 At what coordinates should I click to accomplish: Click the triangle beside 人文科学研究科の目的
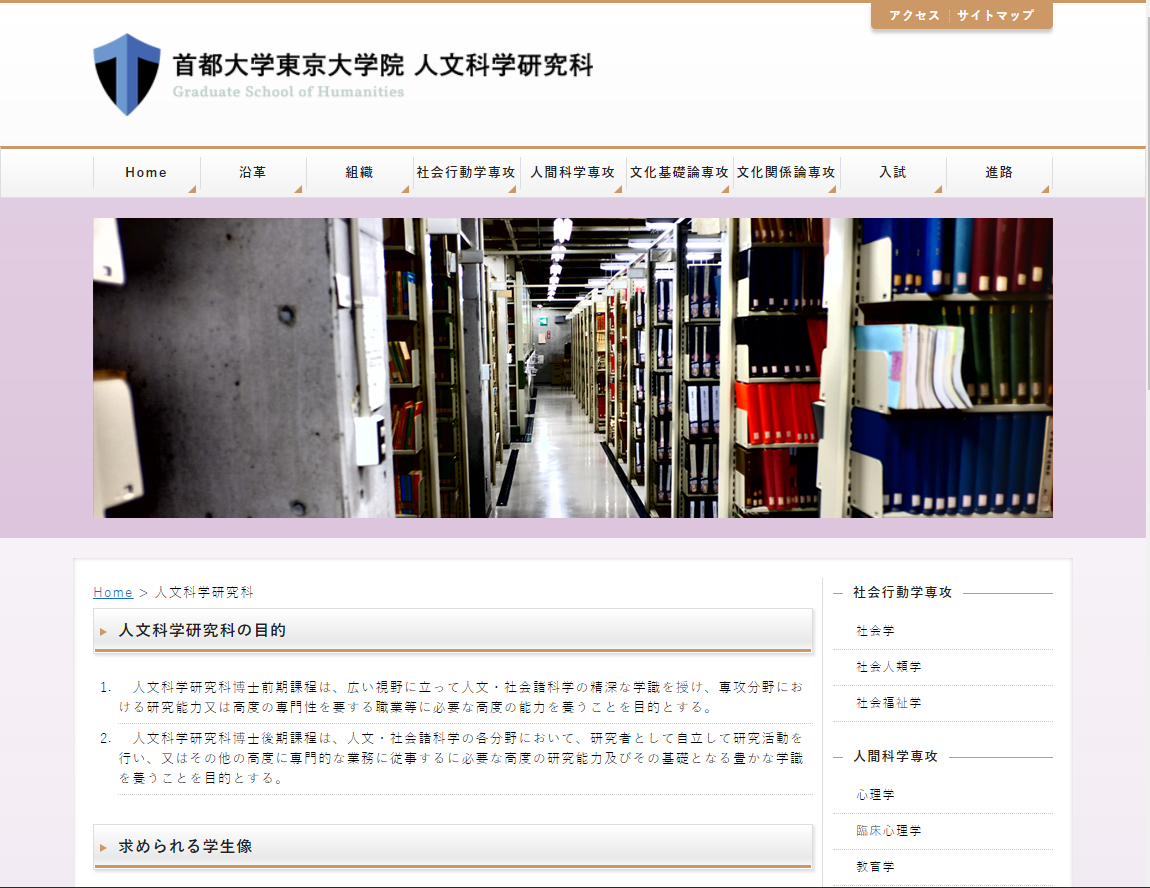point(103,631)
